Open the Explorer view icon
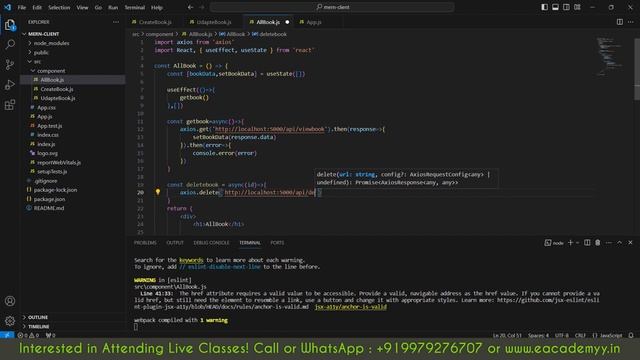The image size is (640, 360). [10, 25]
